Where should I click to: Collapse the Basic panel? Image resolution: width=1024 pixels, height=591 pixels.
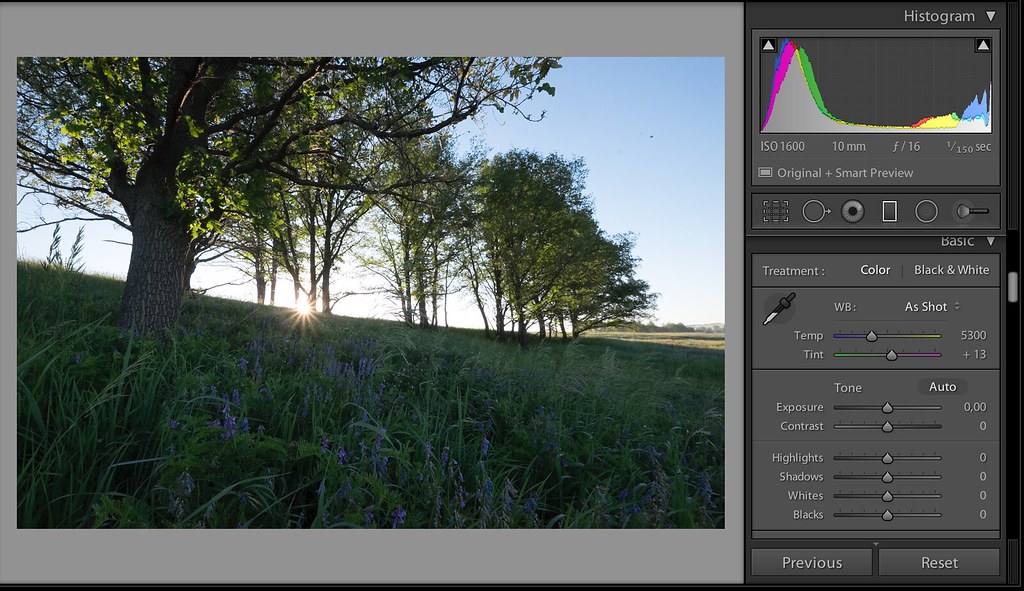click(991, 241)
